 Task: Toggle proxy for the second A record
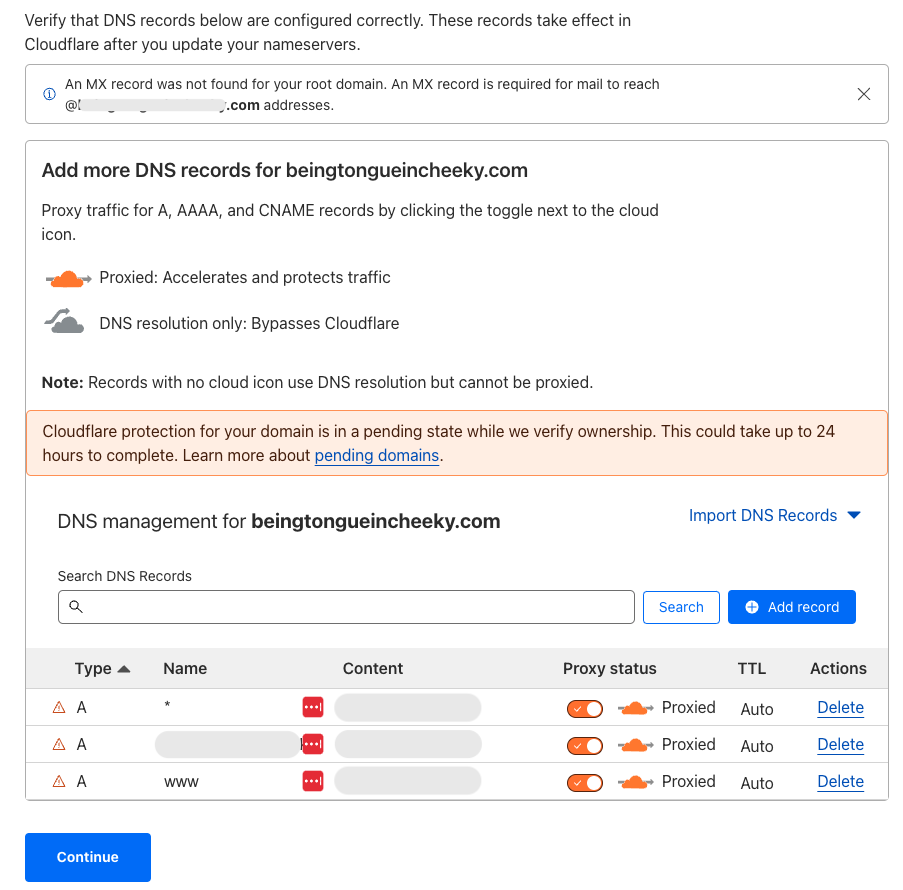point(585,746)
